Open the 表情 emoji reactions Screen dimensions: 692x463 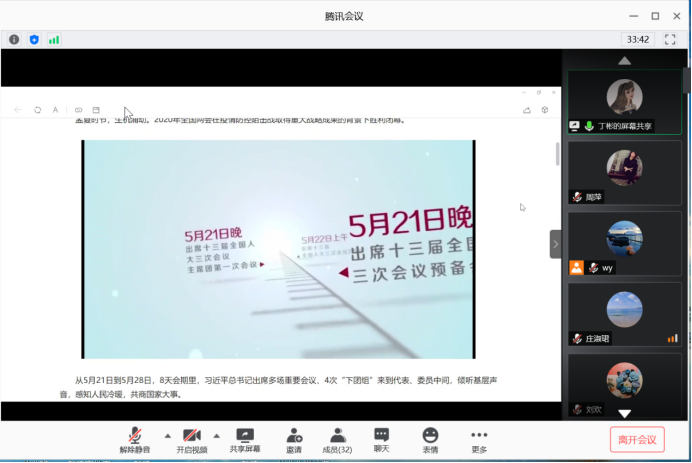(430, 440)
